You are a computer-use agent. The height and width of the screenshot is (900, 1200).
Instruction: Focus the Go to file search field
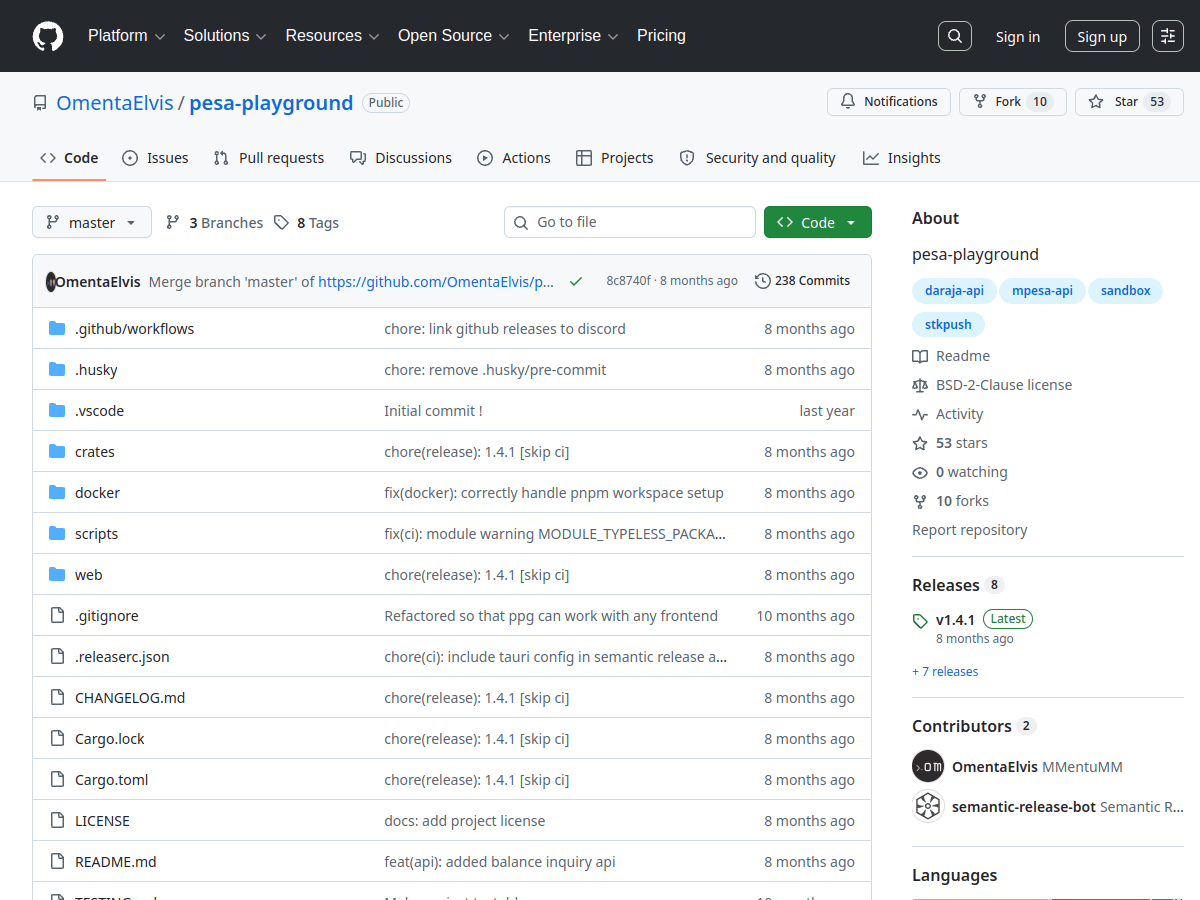[x=630, y=222]
